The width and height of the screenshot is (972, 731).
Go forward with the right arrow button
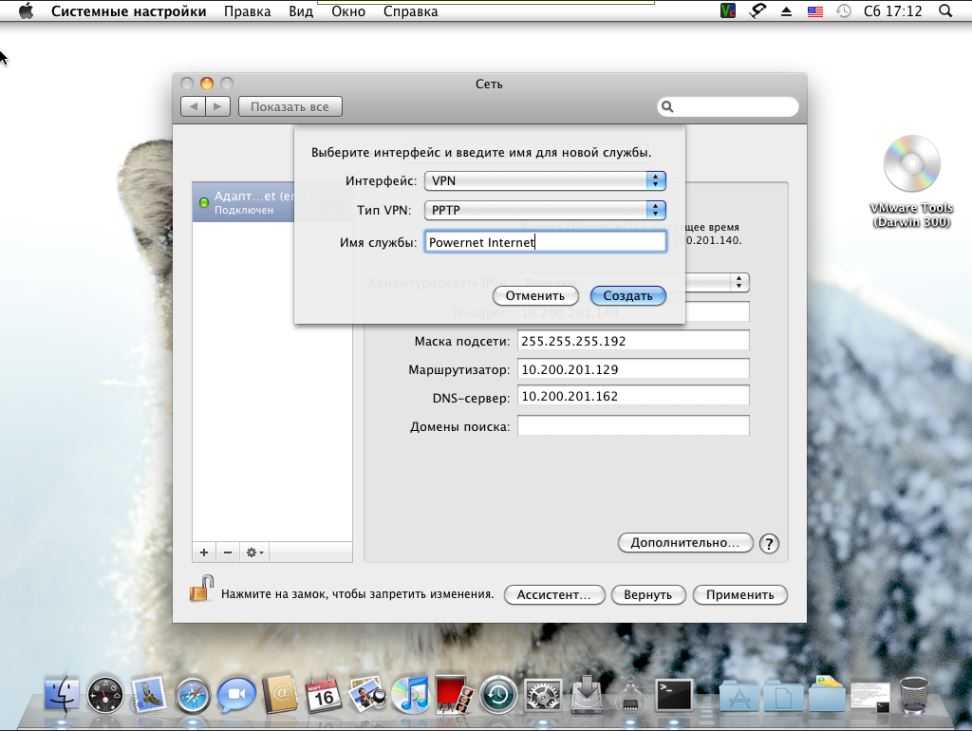click(x=218, y=107)
